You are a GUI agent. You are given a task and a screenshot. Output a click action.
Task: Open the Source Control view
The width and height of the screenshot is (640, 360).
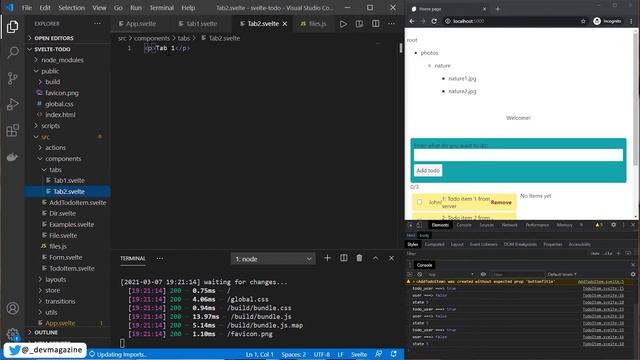click(x=12, y=78)
